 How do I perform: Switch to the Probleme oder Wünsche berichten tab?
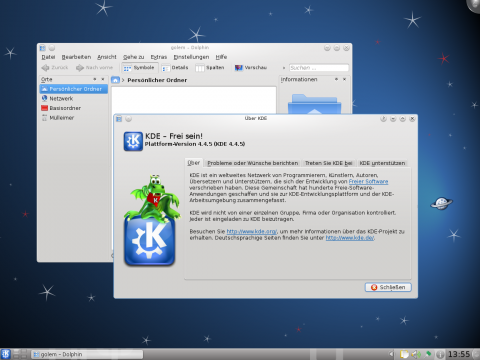(253, 163)
